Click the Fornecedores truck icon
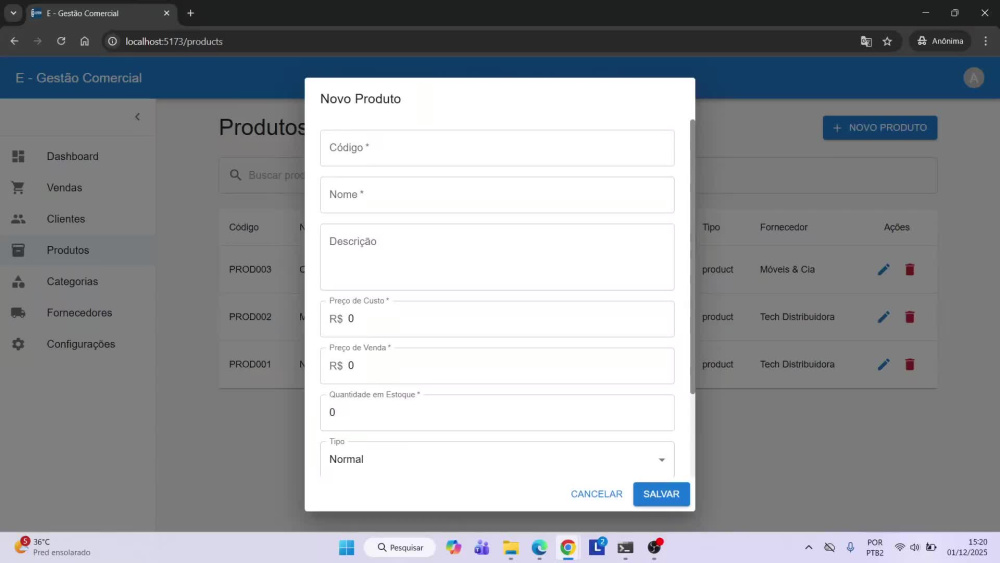 click(18, 312)
